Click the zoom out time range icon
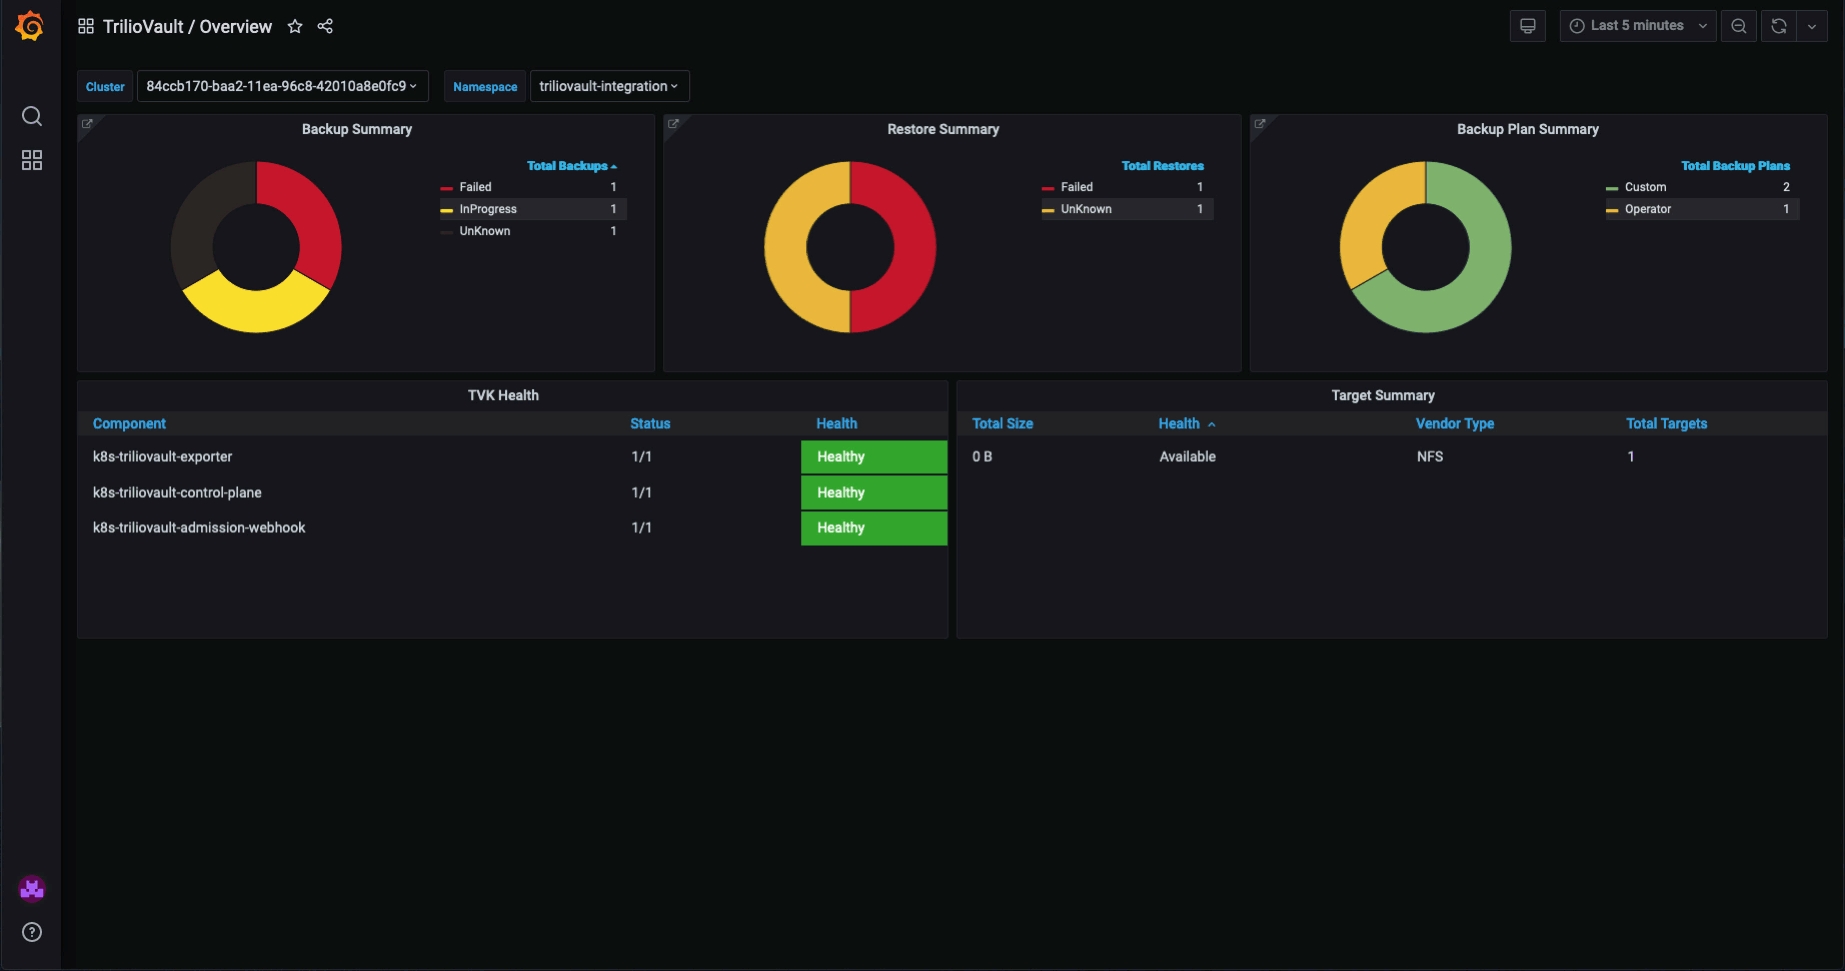Image resolution: width=1845 pixels, height=971 pixels. coord(1739,26)
